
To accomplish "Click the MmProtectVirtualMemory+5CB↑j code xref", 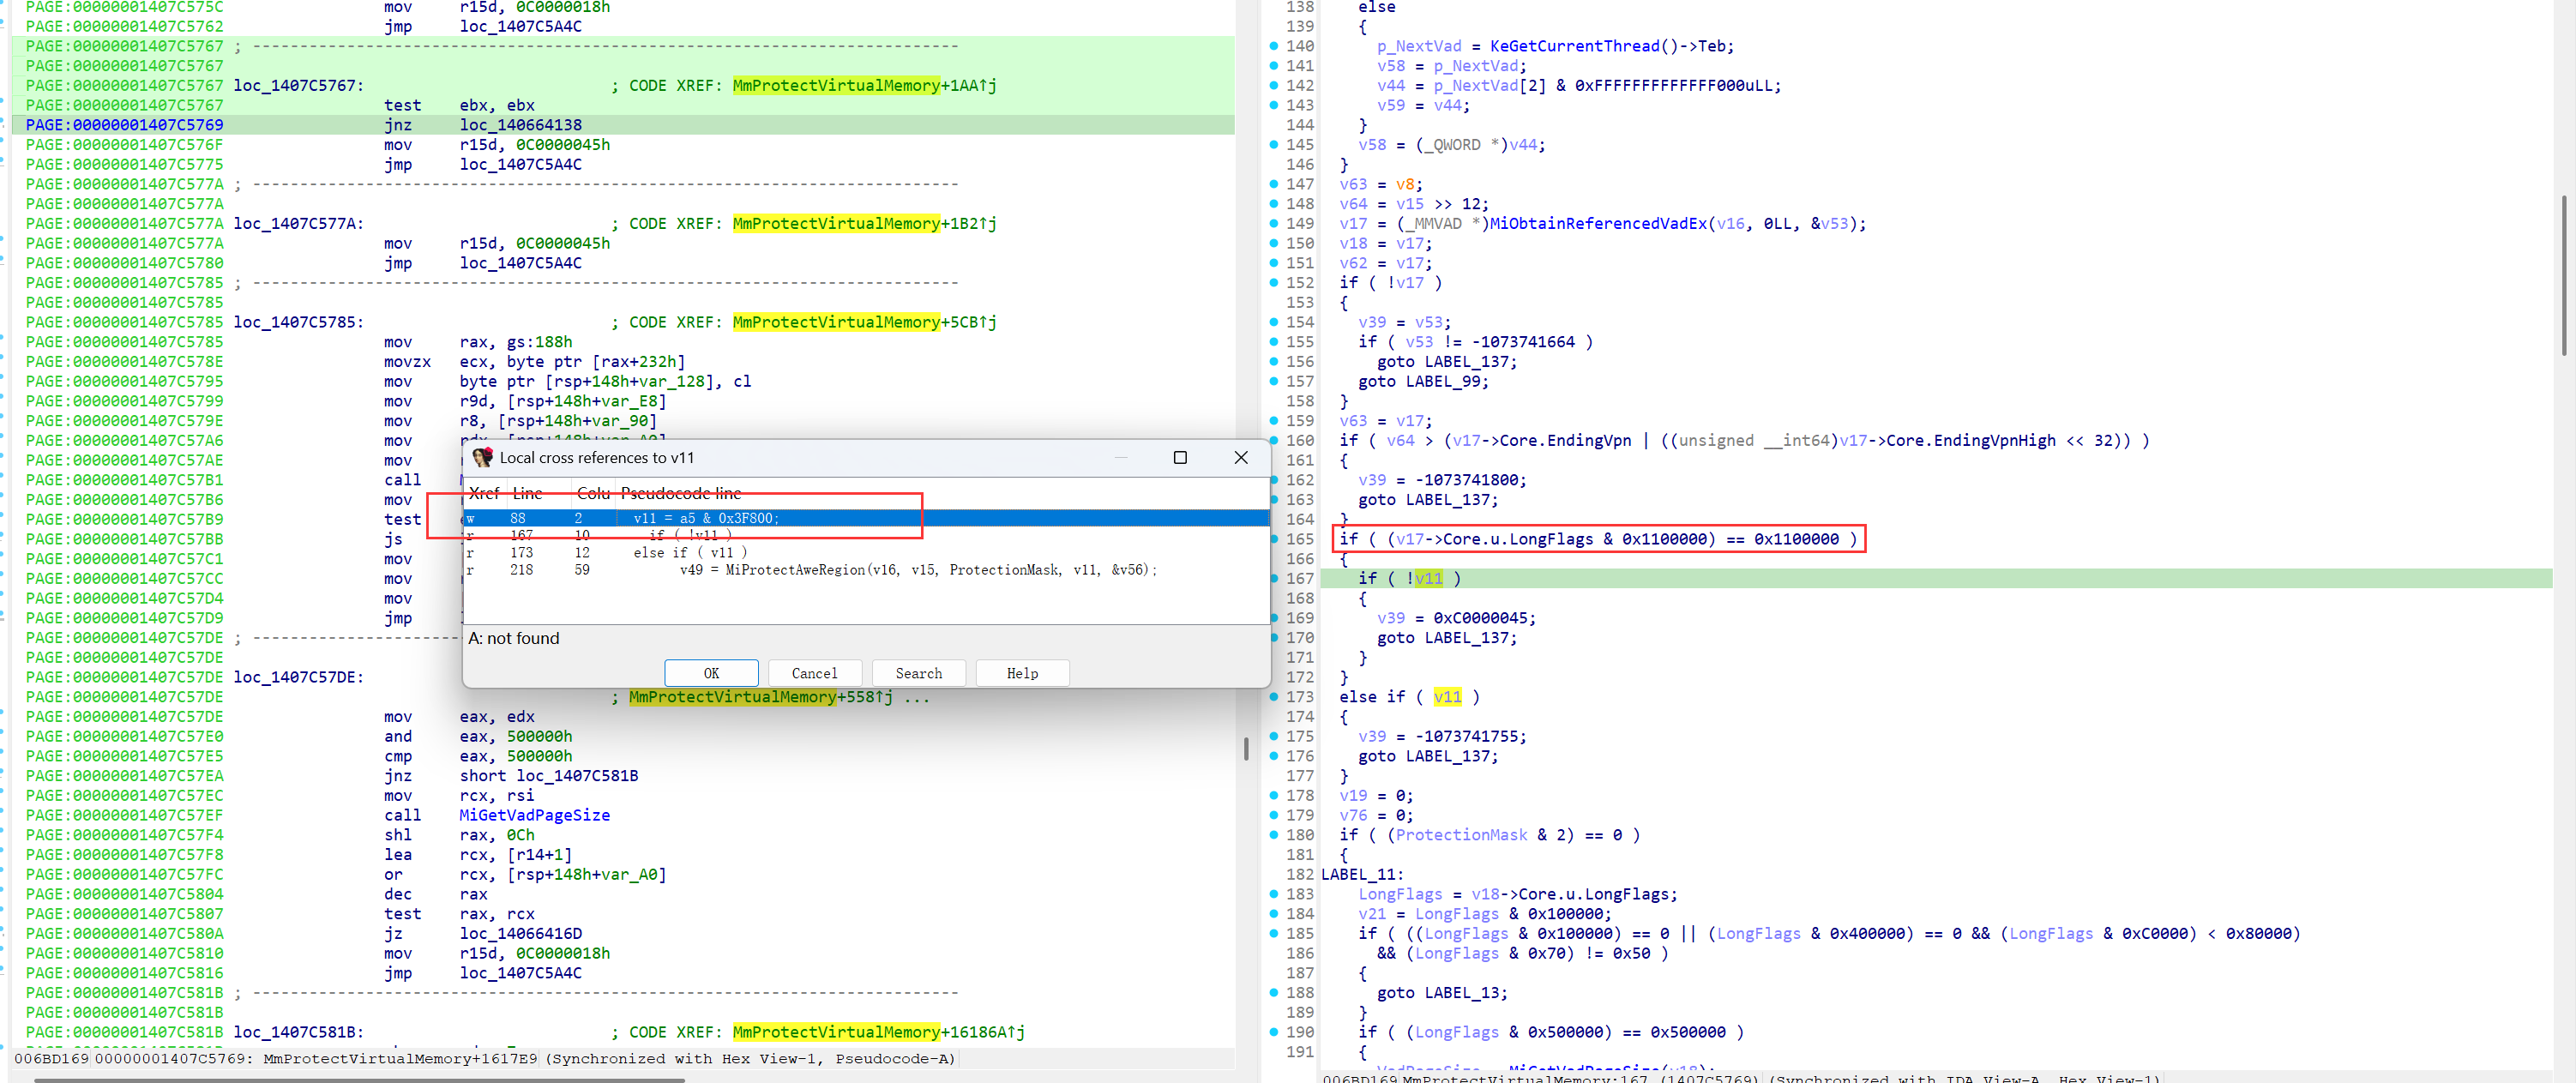I will click(x=864, y=322).
